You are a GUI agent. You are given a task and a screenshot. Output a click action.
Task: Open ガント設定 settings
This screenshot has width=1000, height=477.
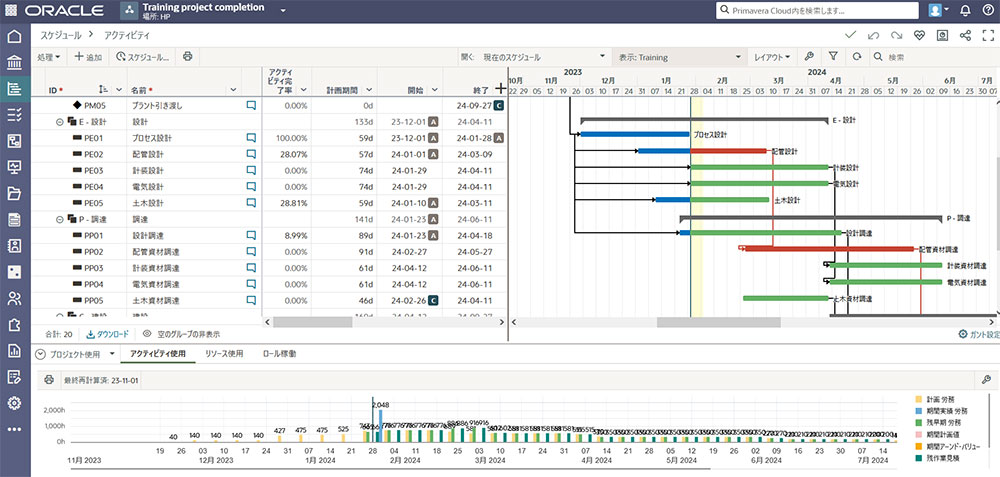(x=980, y=334)
